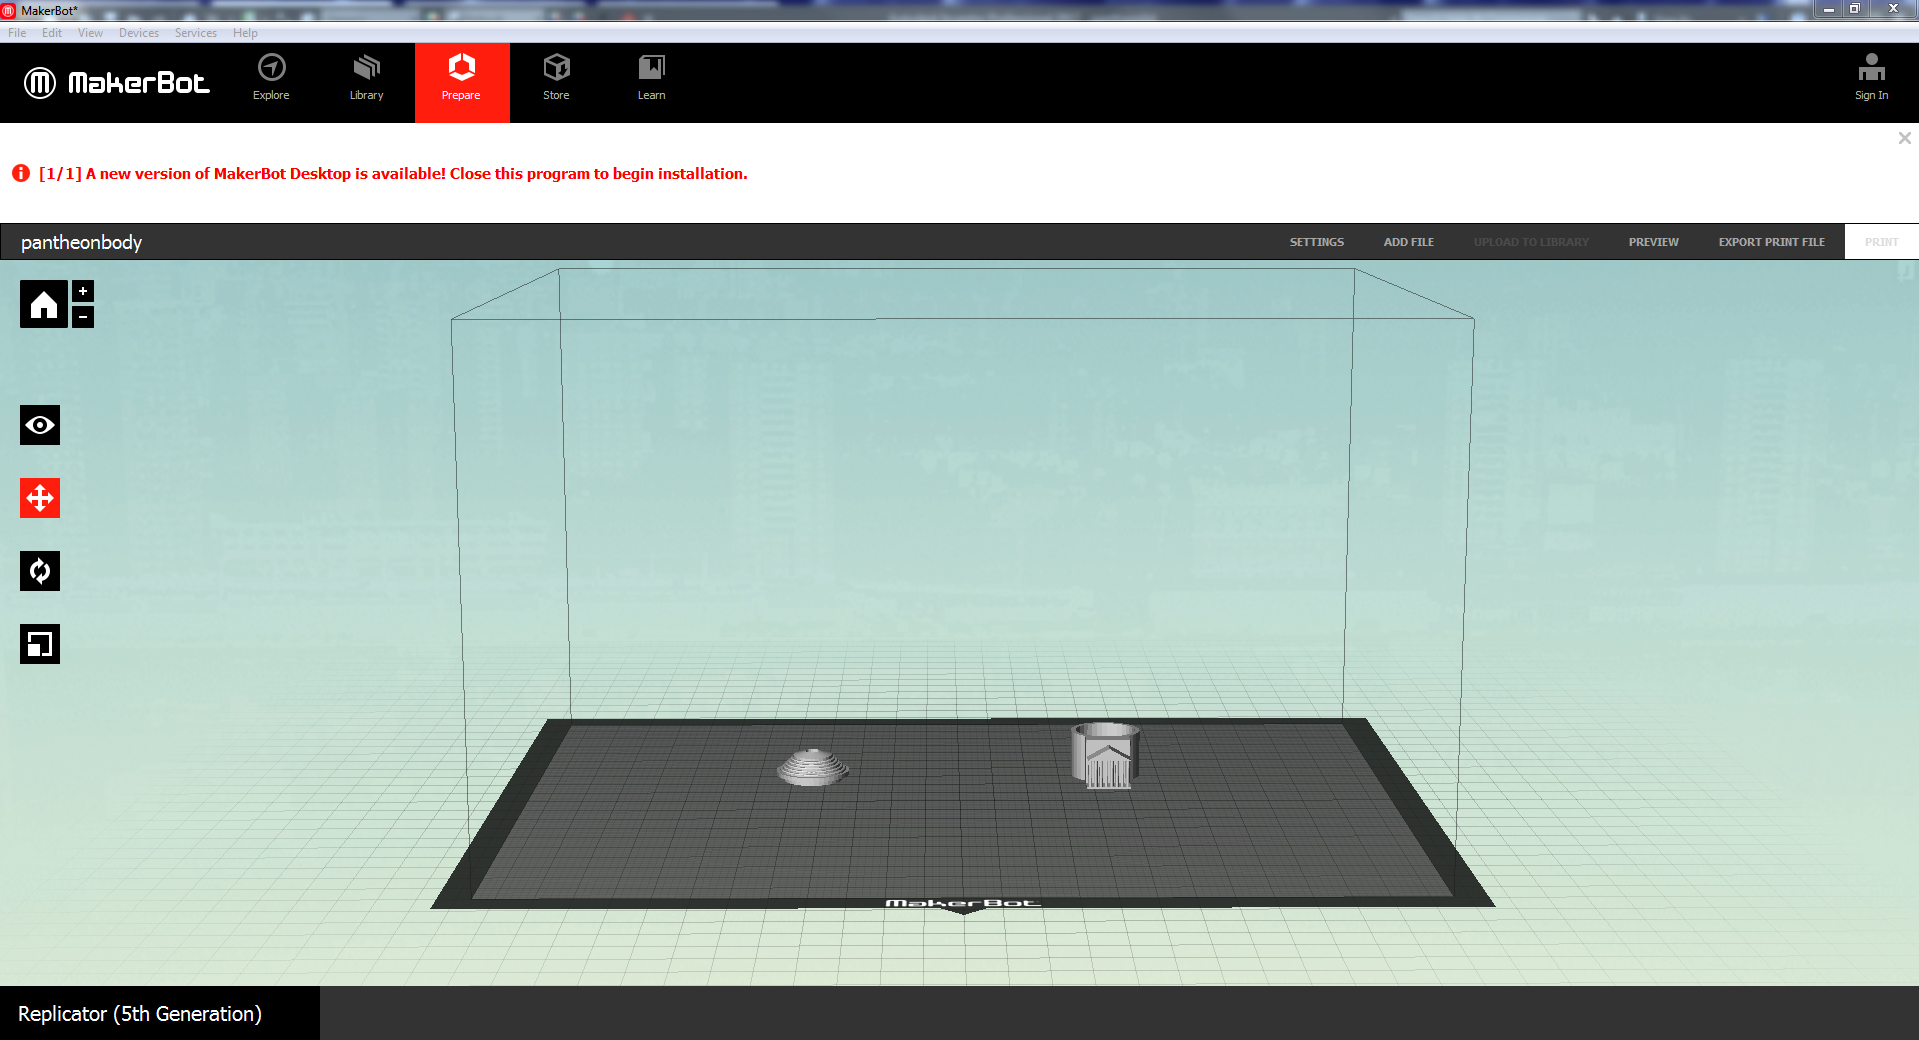
Task: Select the Prepare tab
Action: point(462,82)
